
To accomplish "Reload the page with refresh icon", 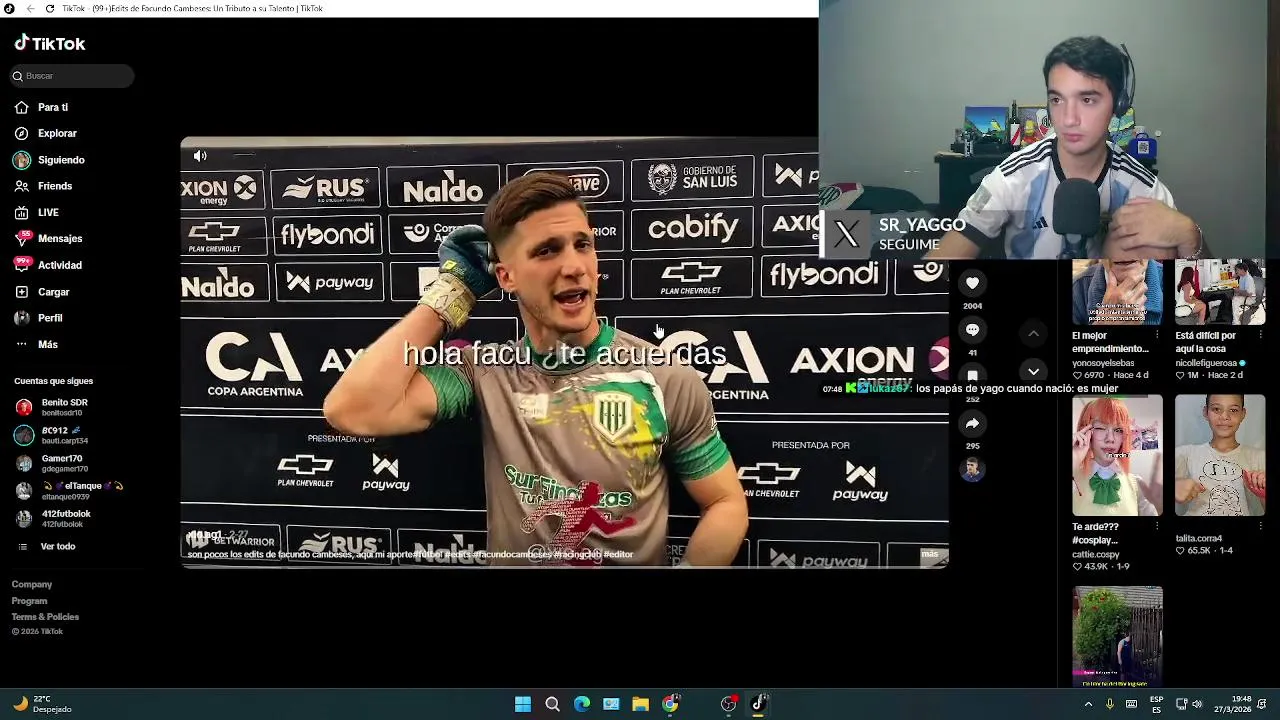I will click(x=50, y=8).
